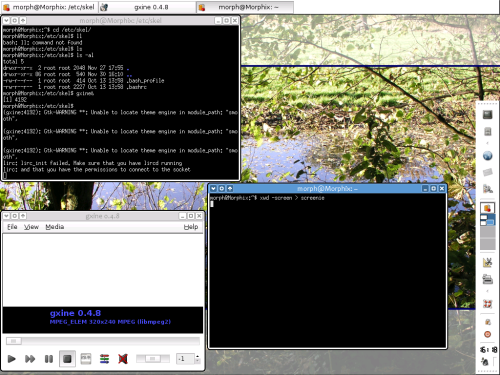Pause the media in gxine
This screenshot has height=375, width=500.
coord(49,359)
